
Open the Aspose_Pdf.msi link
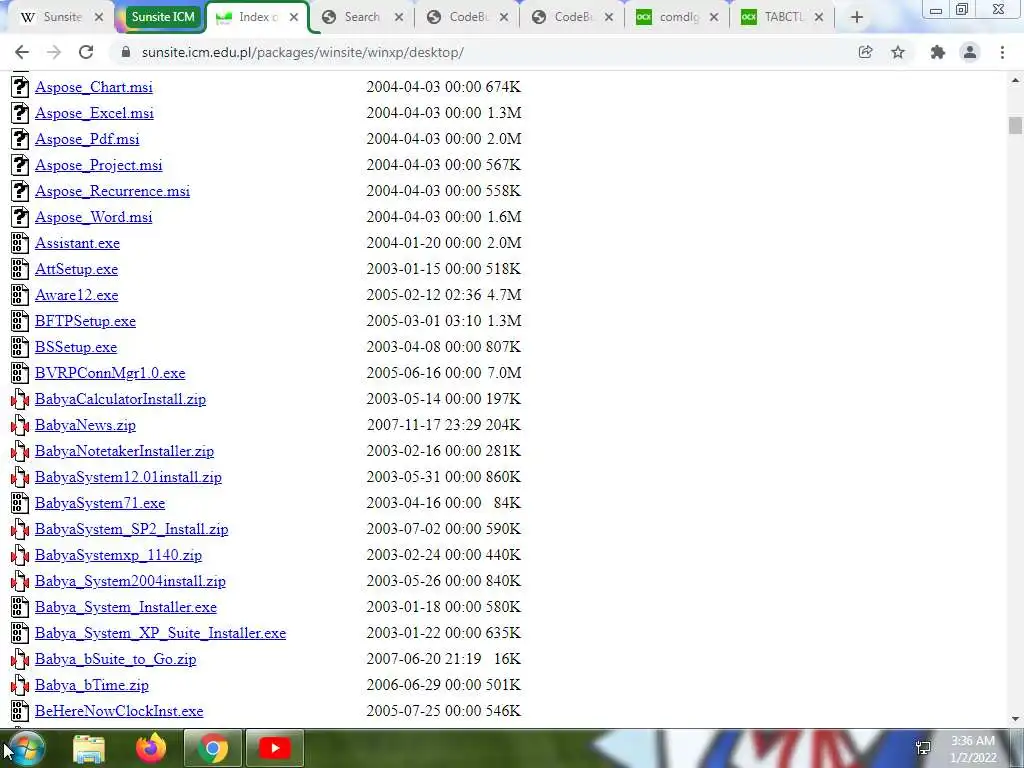pos(87,139)
